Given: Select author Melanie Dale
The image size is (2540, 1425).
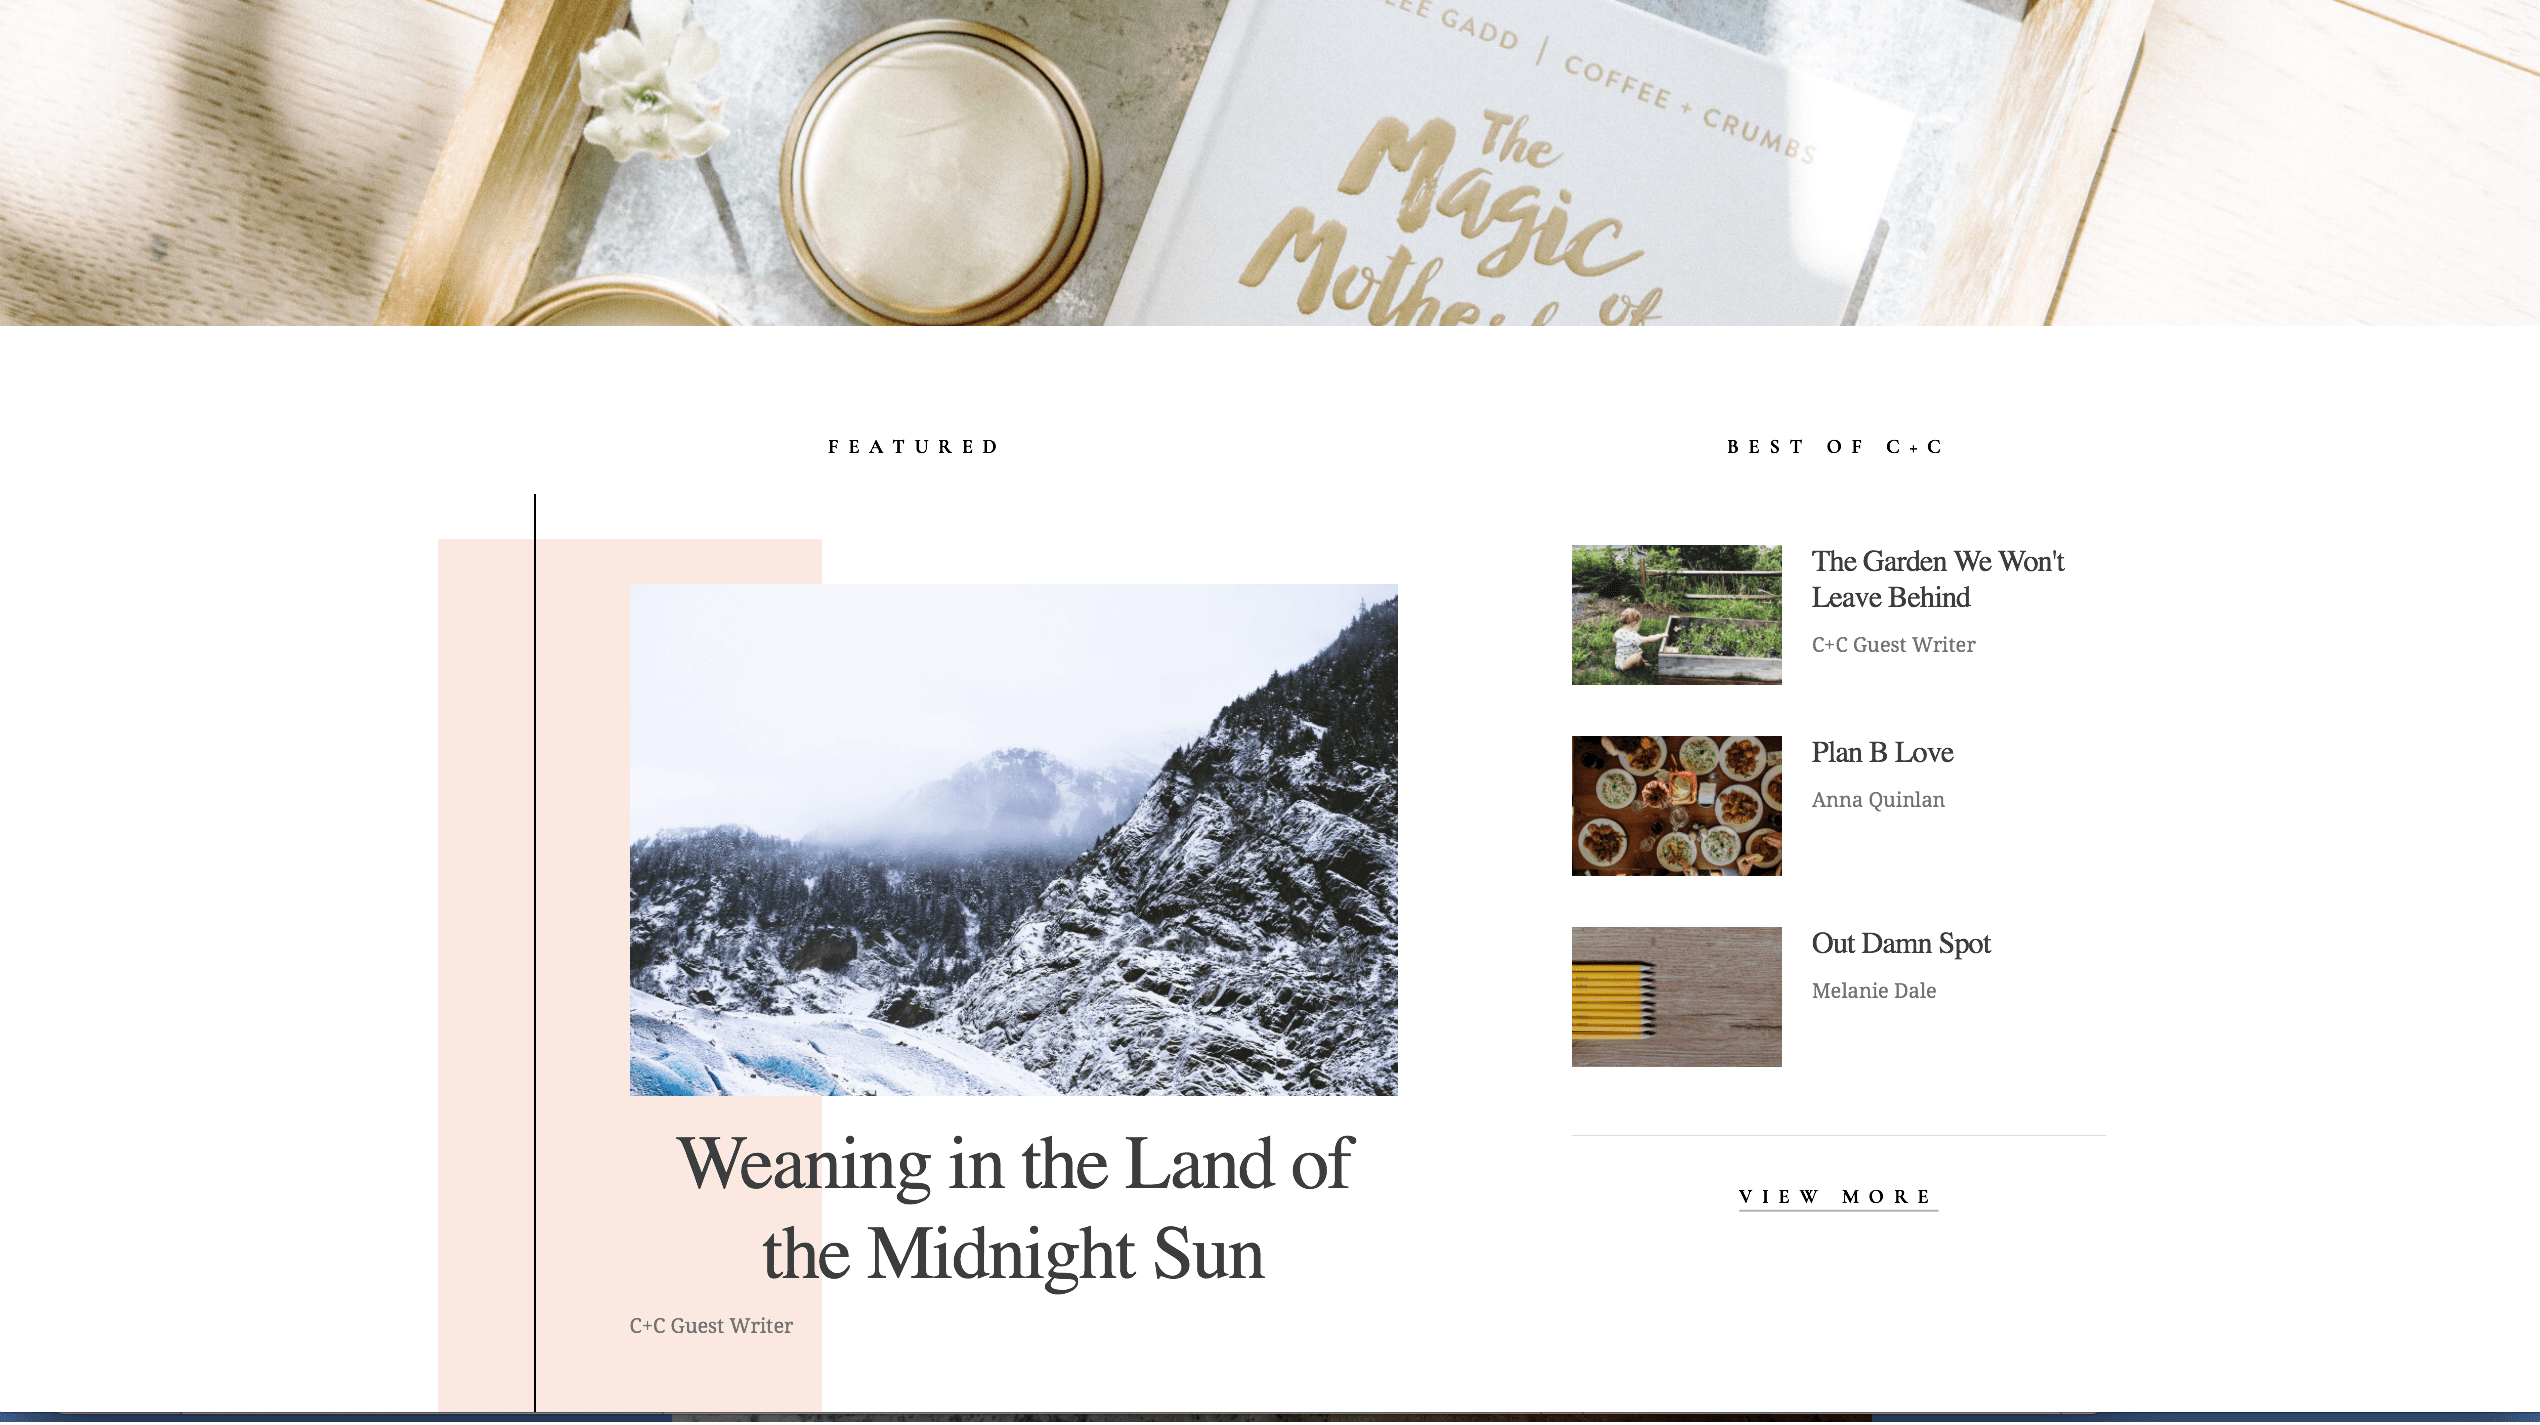Looking at the screenshot, I should click(1874, 991).
